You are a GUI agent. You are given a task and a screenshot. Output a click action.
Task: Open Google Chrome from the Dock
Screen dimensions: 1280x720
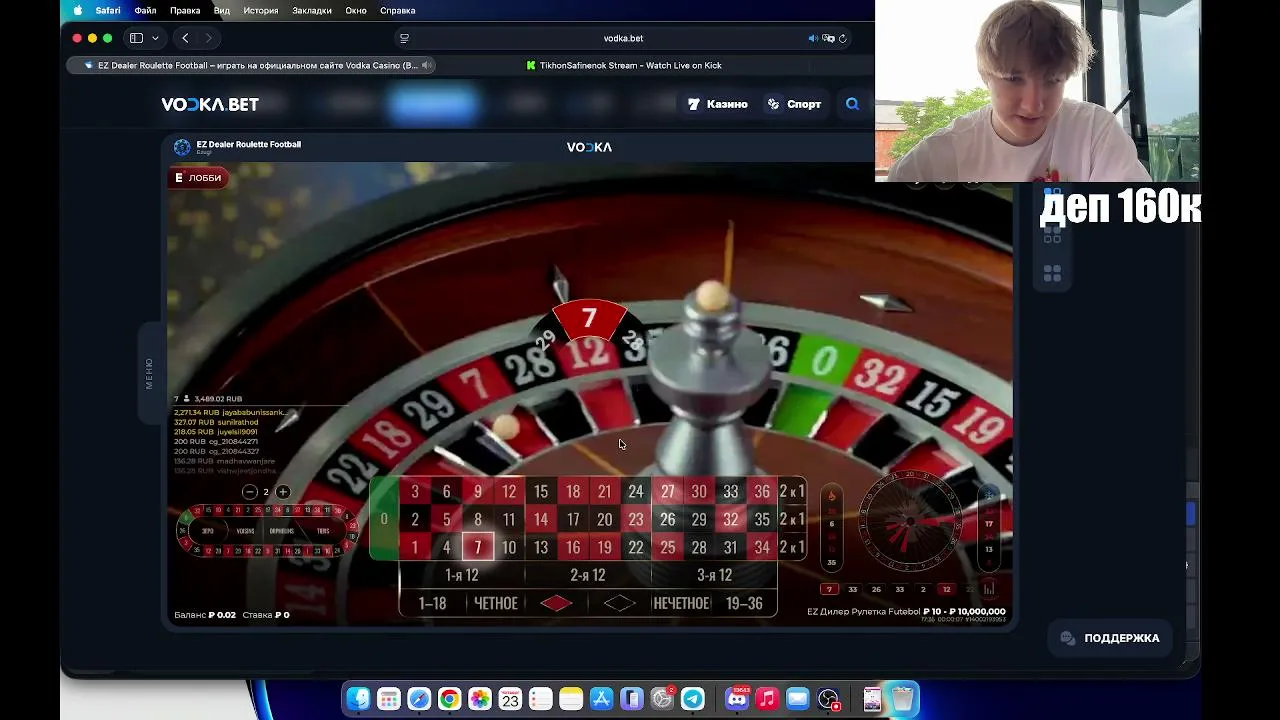(x=449, y=699)
